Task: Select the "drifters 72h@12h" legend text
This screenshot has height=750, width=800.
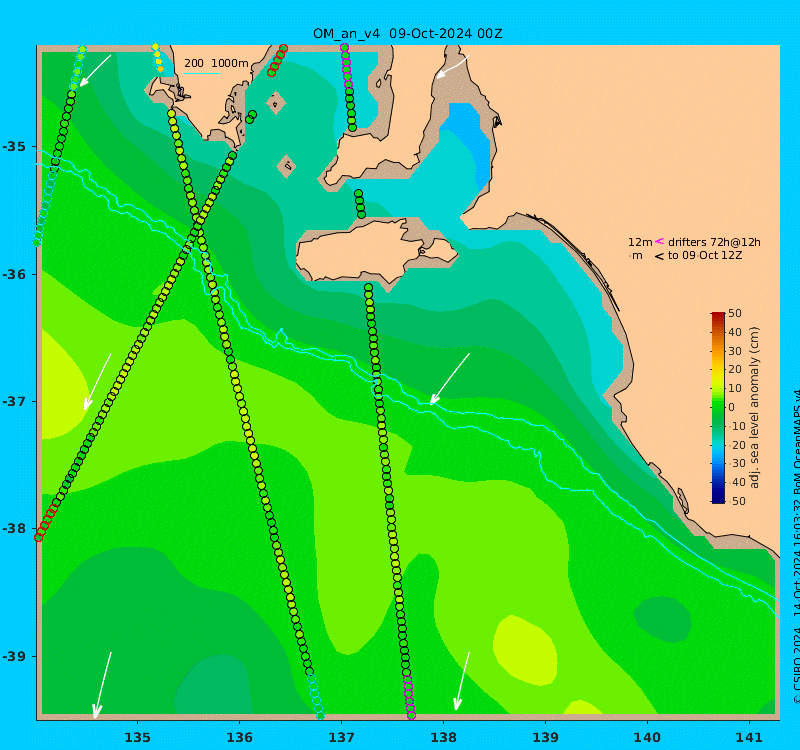Action: coord(714,242)
